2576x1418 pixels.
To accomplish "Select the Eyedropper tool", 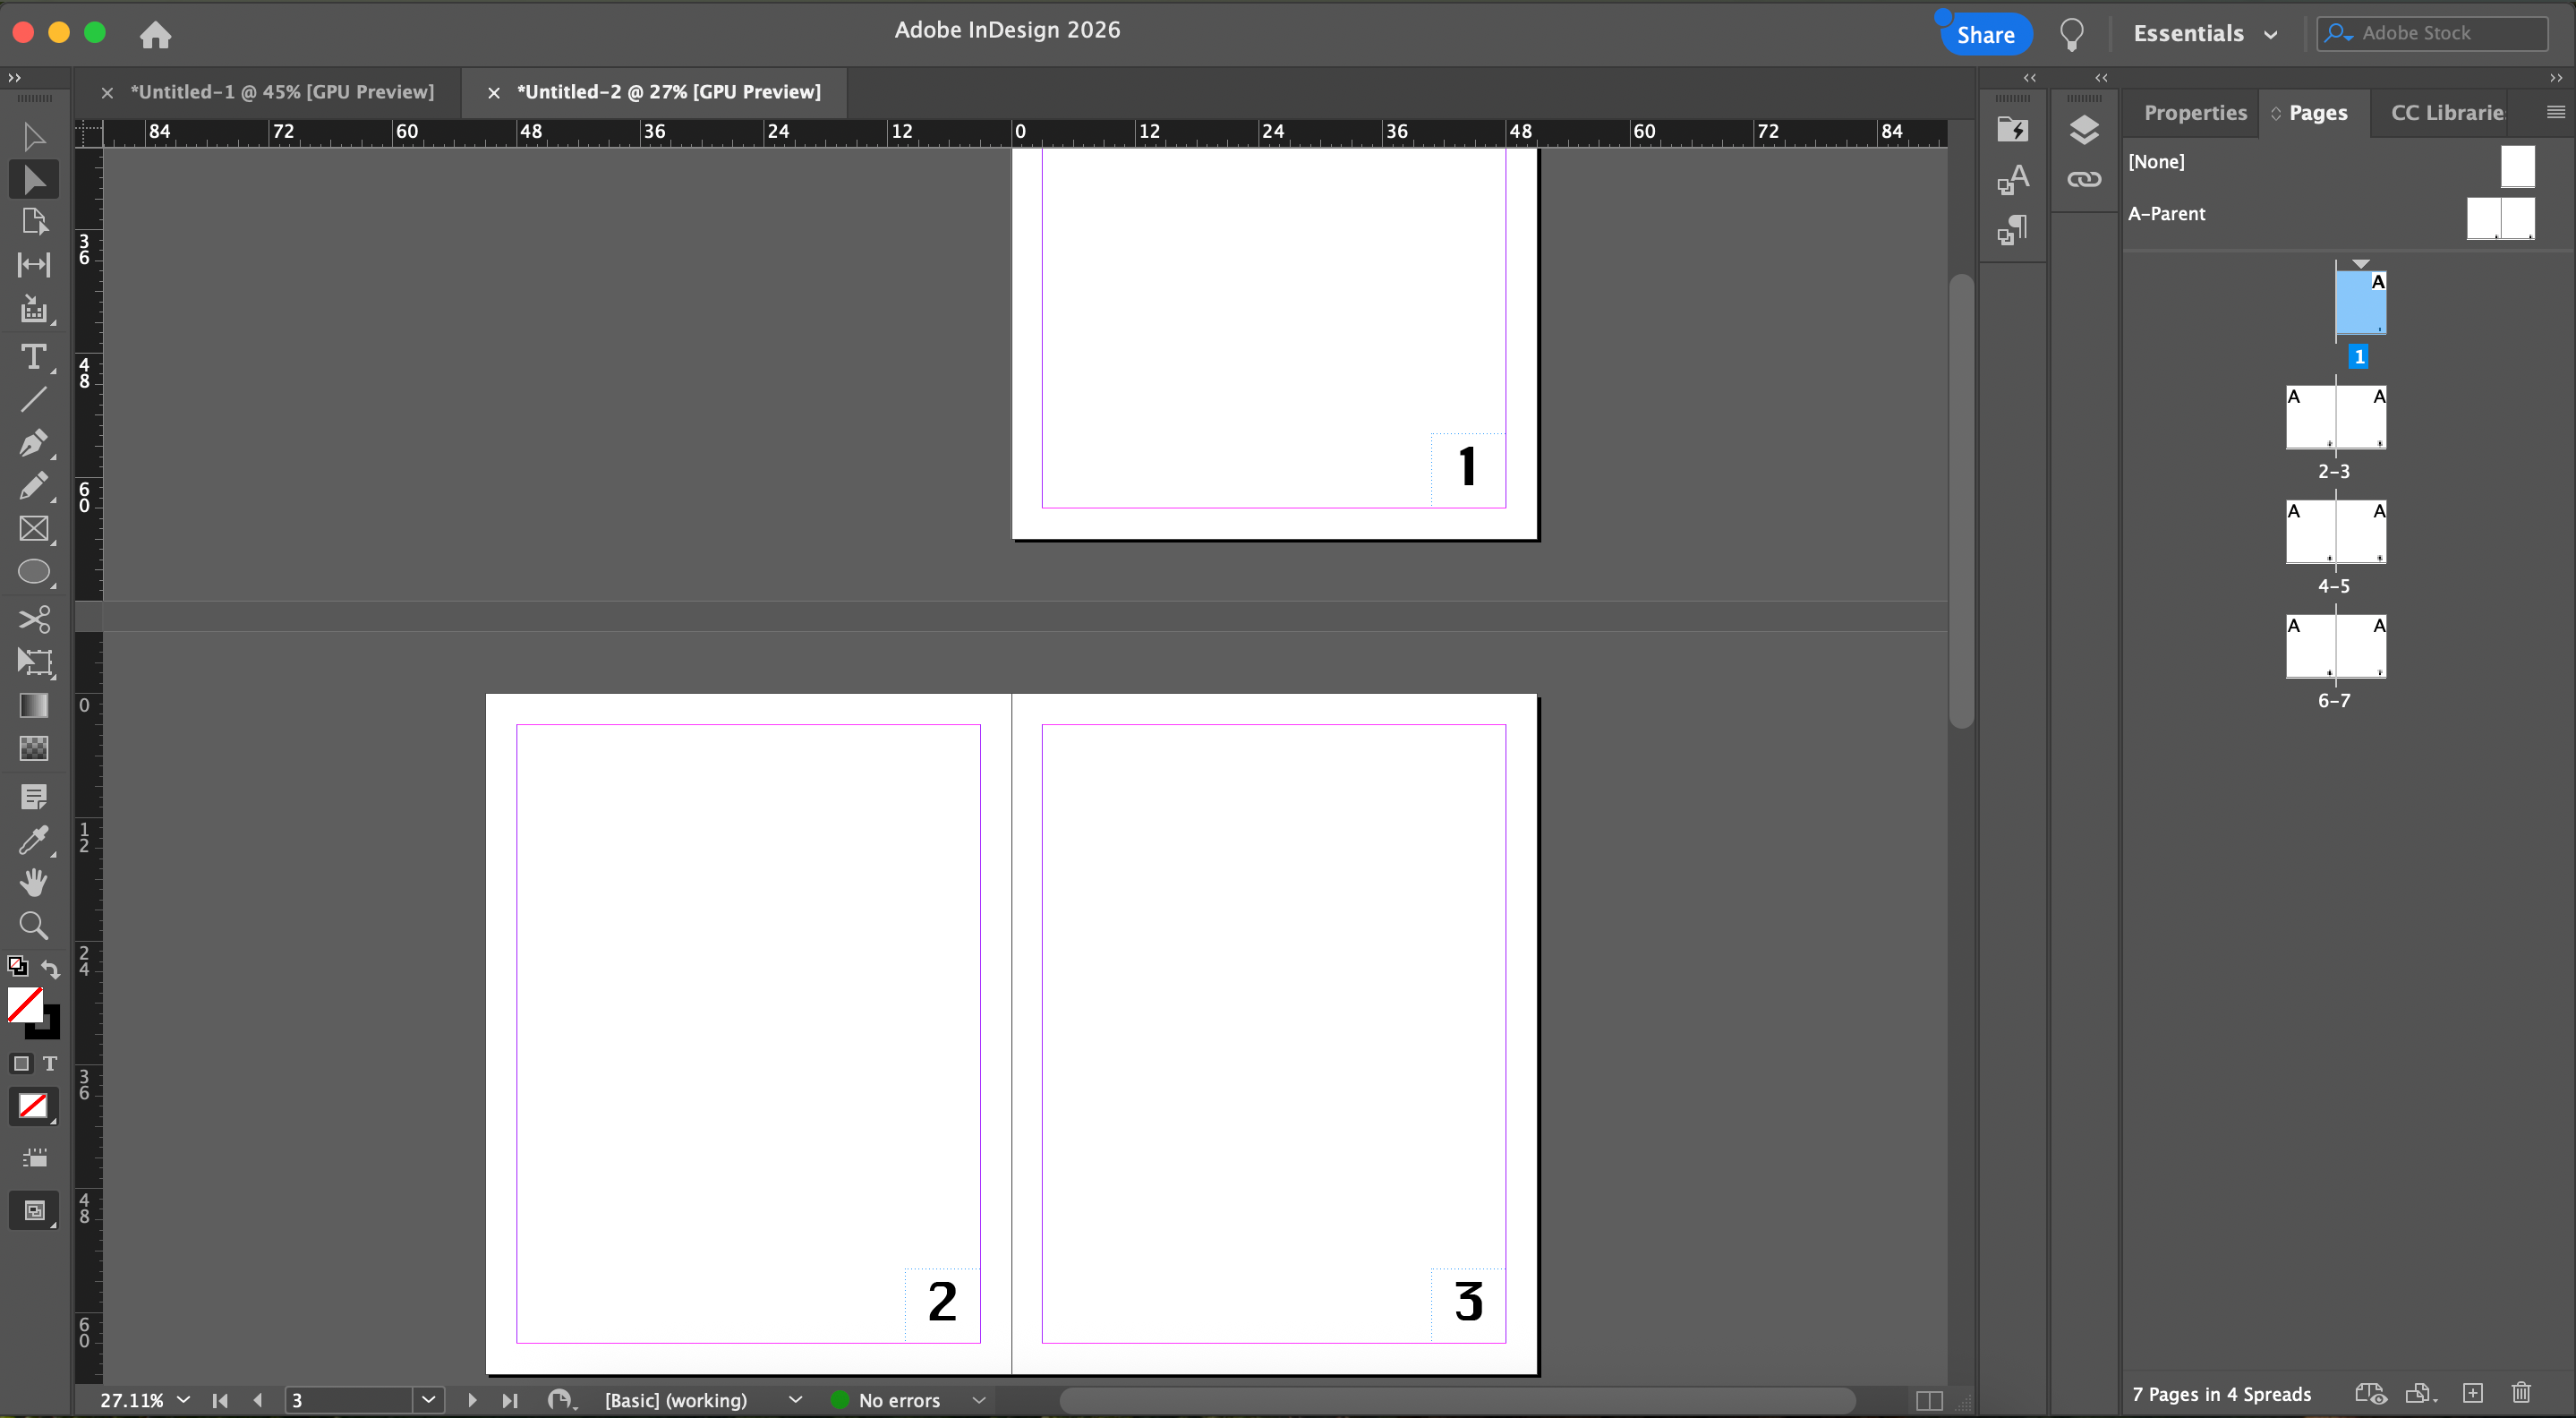I will coord(33,840).
